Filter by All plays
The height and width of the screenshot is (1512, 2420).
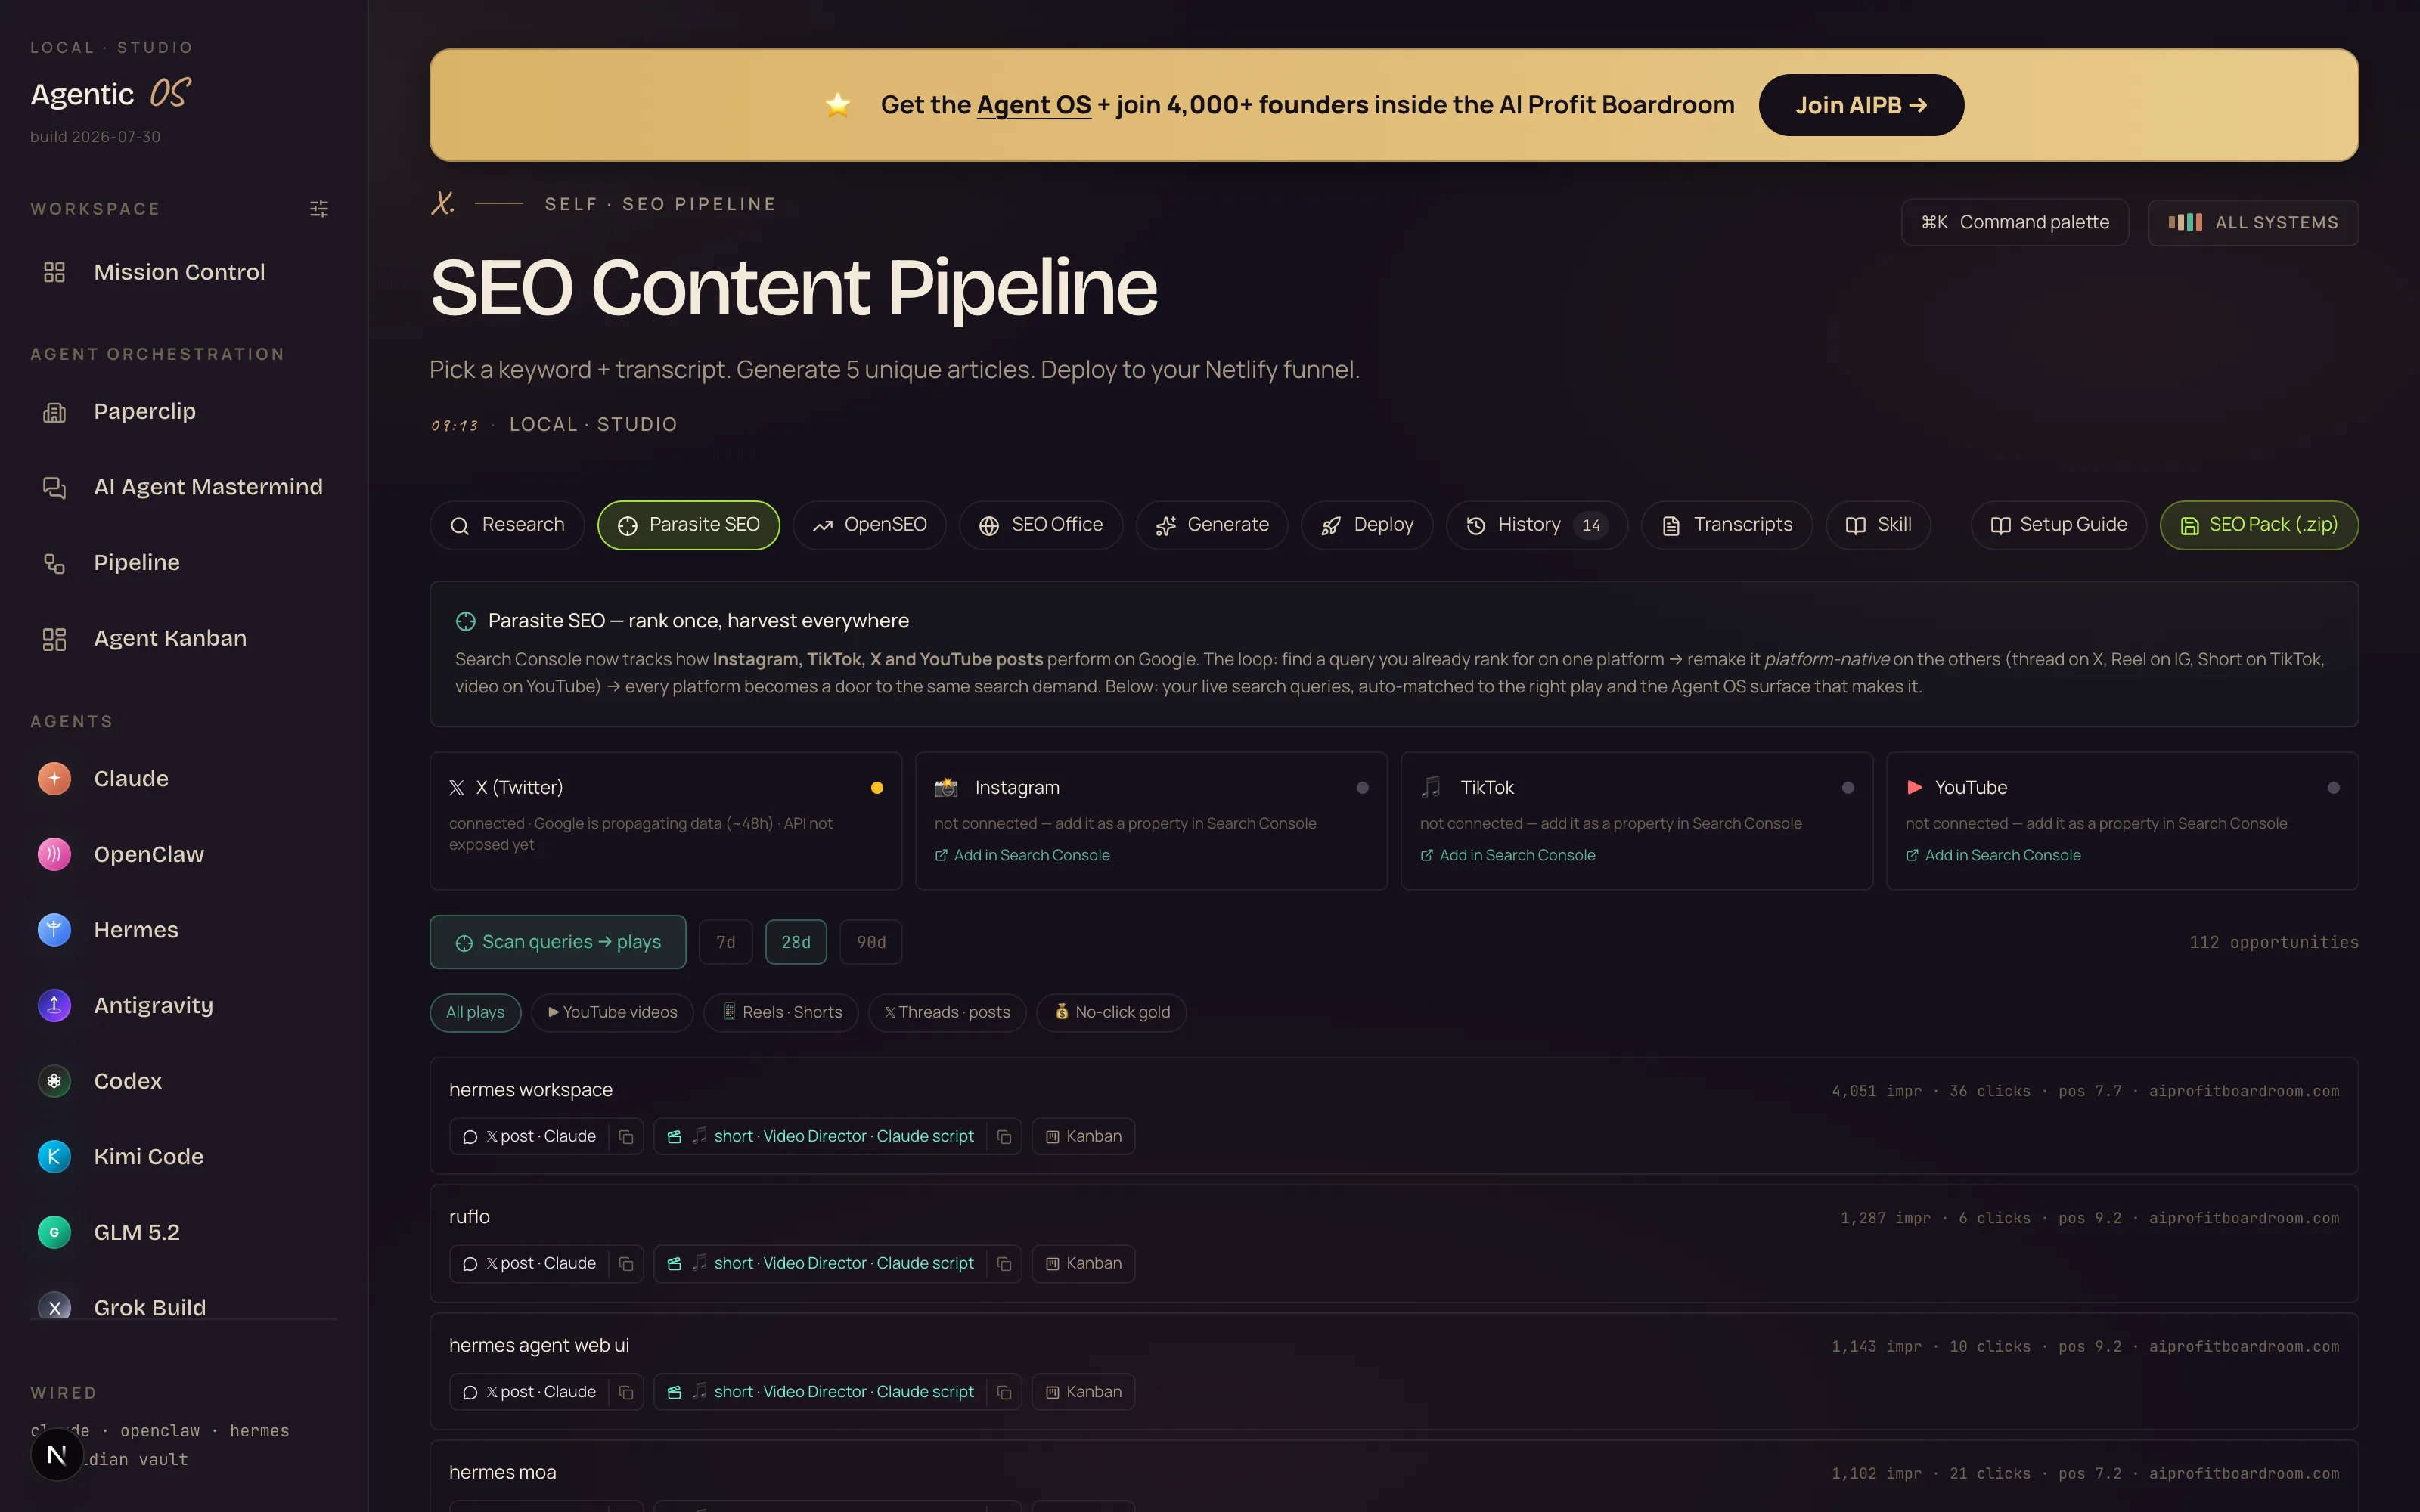click(x=475, y=1012)
